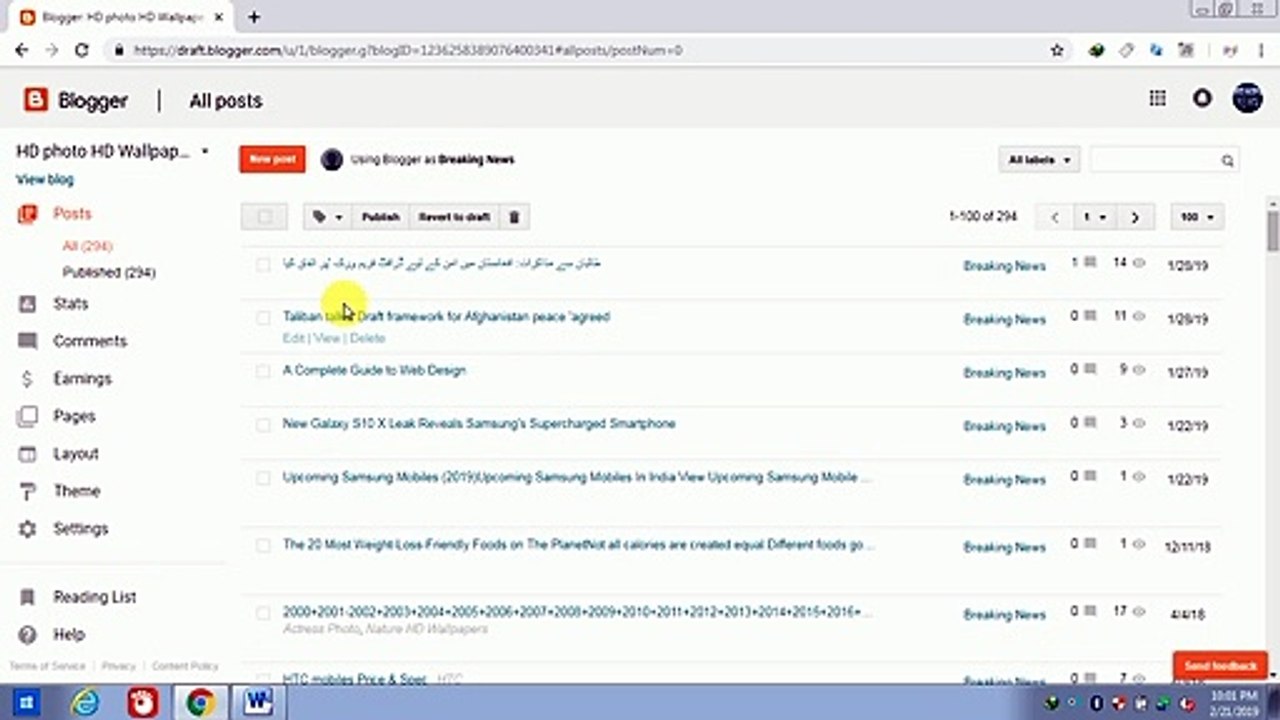Open the account avatar menu

1247,98
